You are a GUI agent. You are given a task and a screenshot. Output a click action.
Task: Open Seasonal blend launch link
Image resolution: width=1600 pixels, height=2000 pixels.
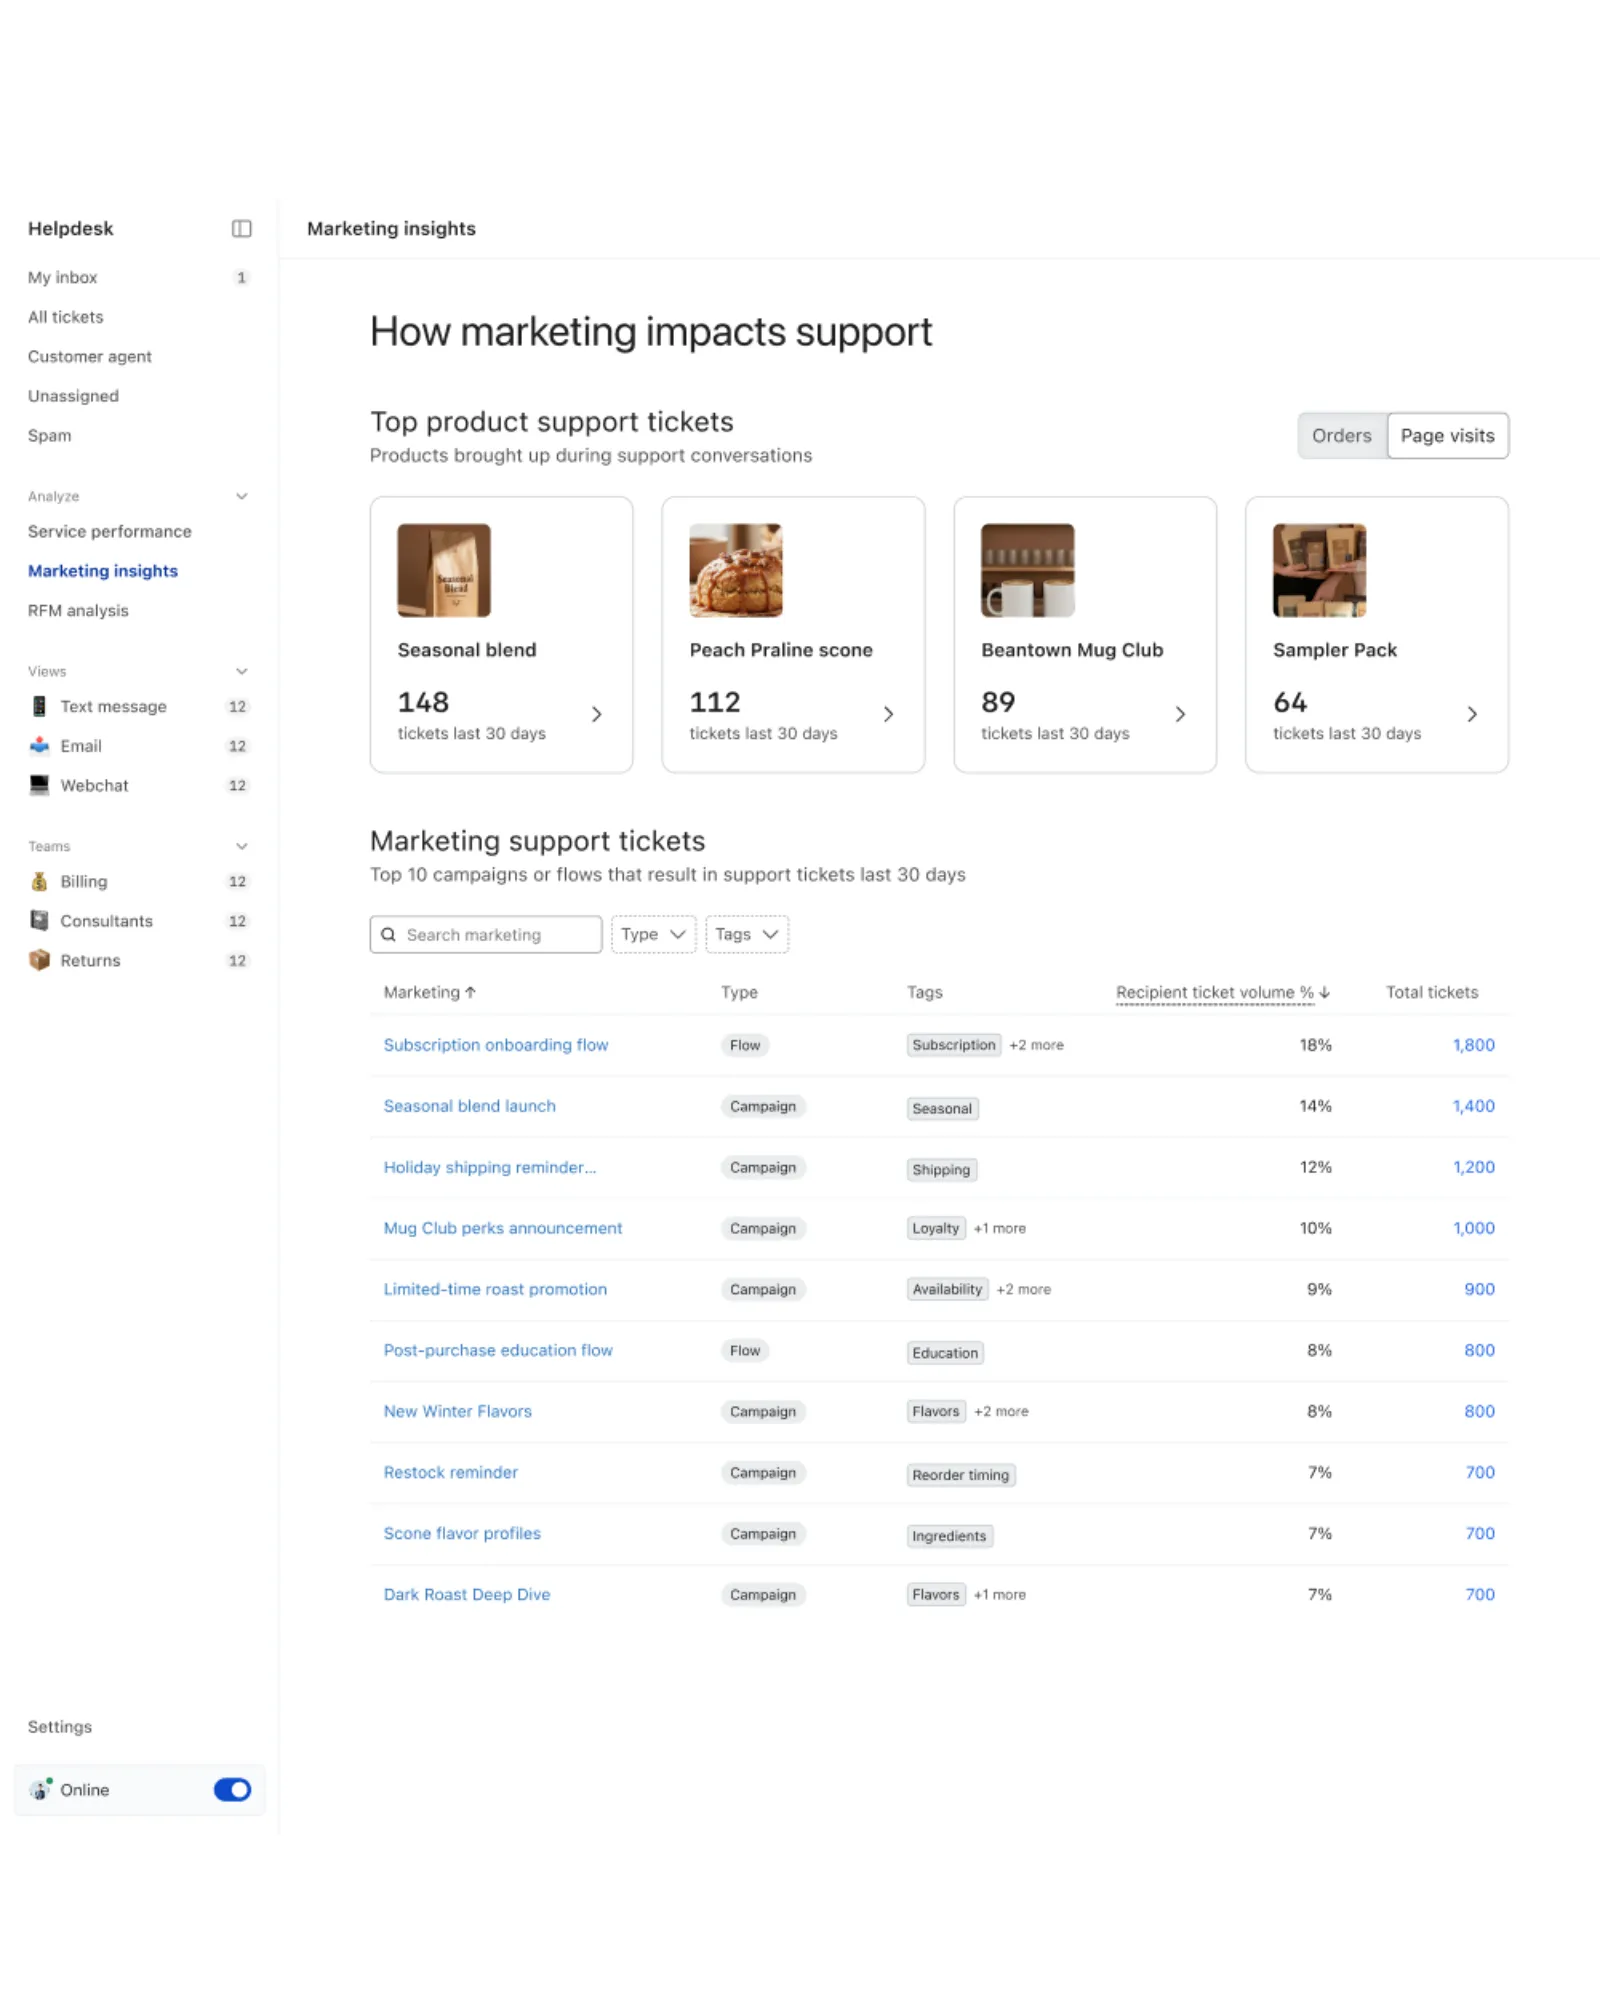point(470,1106)
